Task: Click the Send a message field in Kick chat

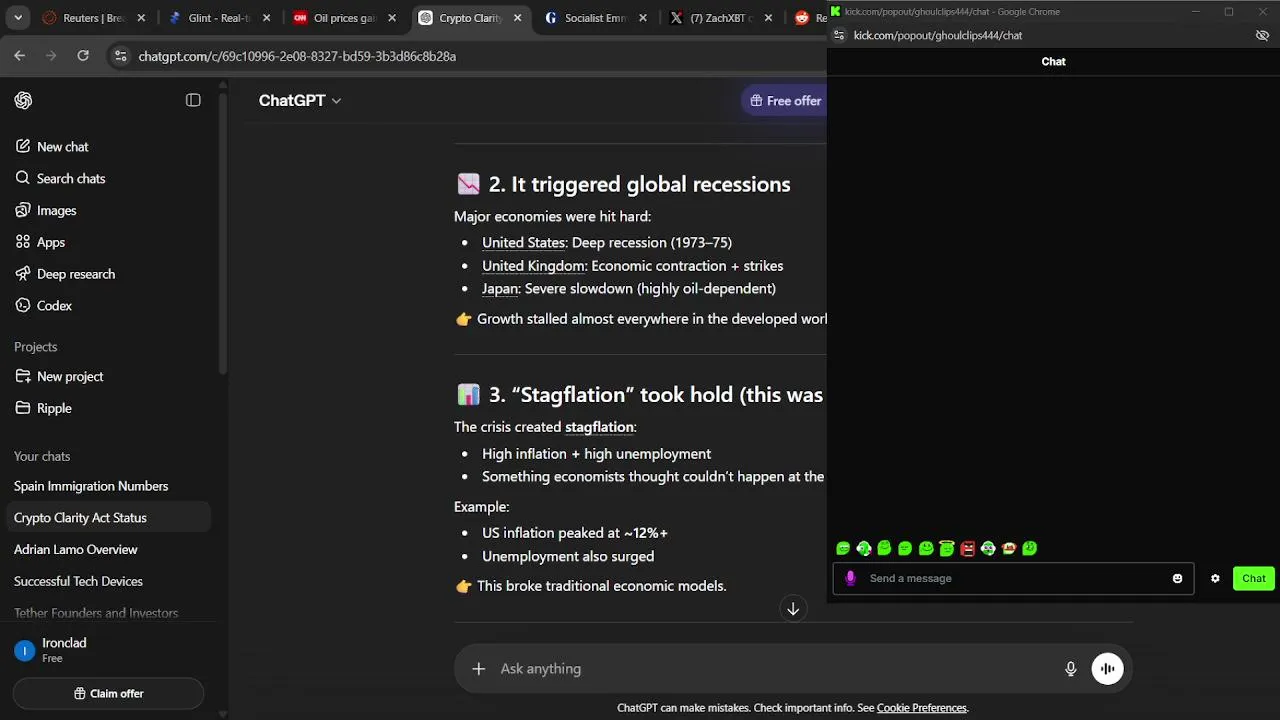Action: pos(1013,578)
